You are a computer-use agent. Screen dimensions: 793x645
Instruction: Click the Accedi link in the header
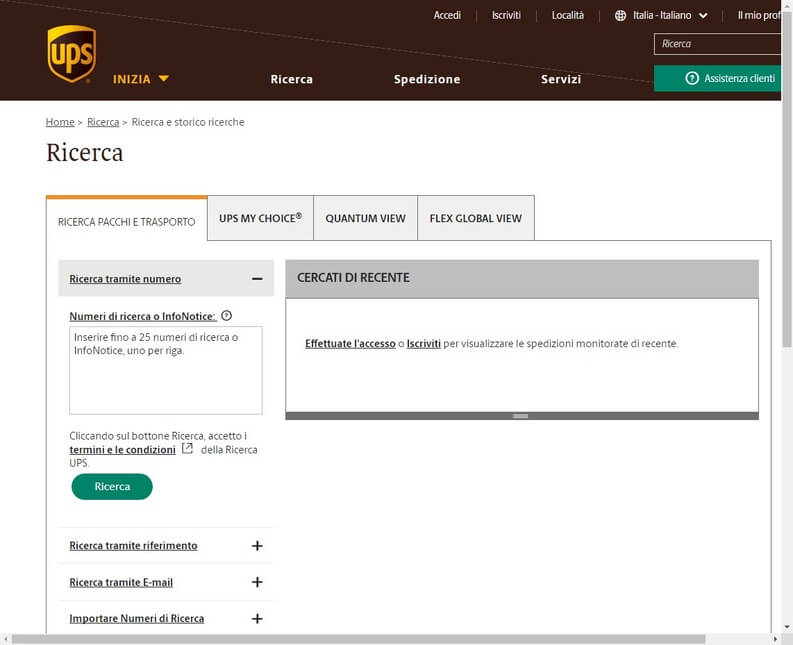click(x=447, y=16)
